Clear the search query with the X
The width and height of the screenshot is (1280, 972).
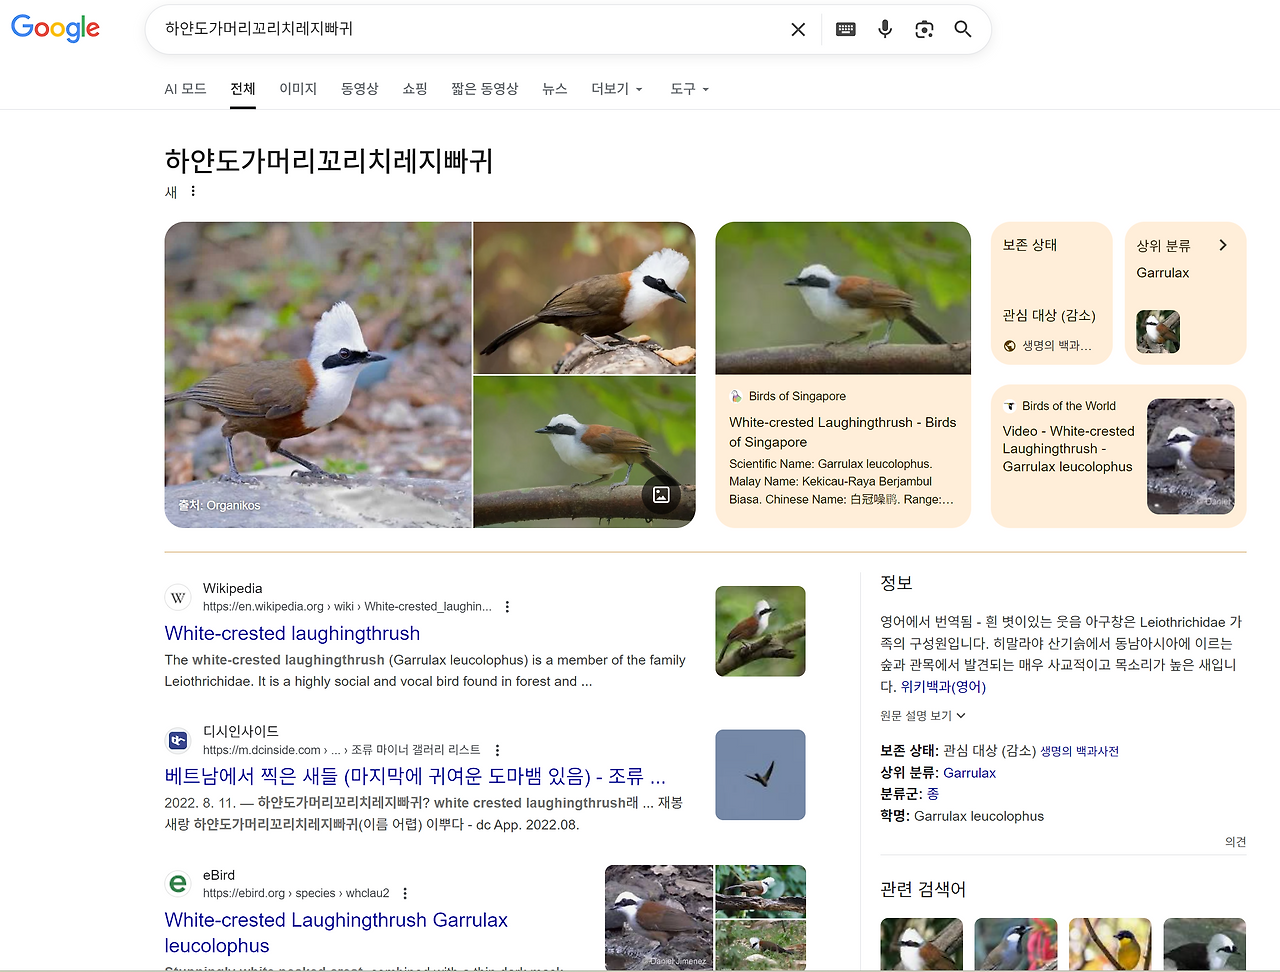pyautogui.click(x=797, y=29)
